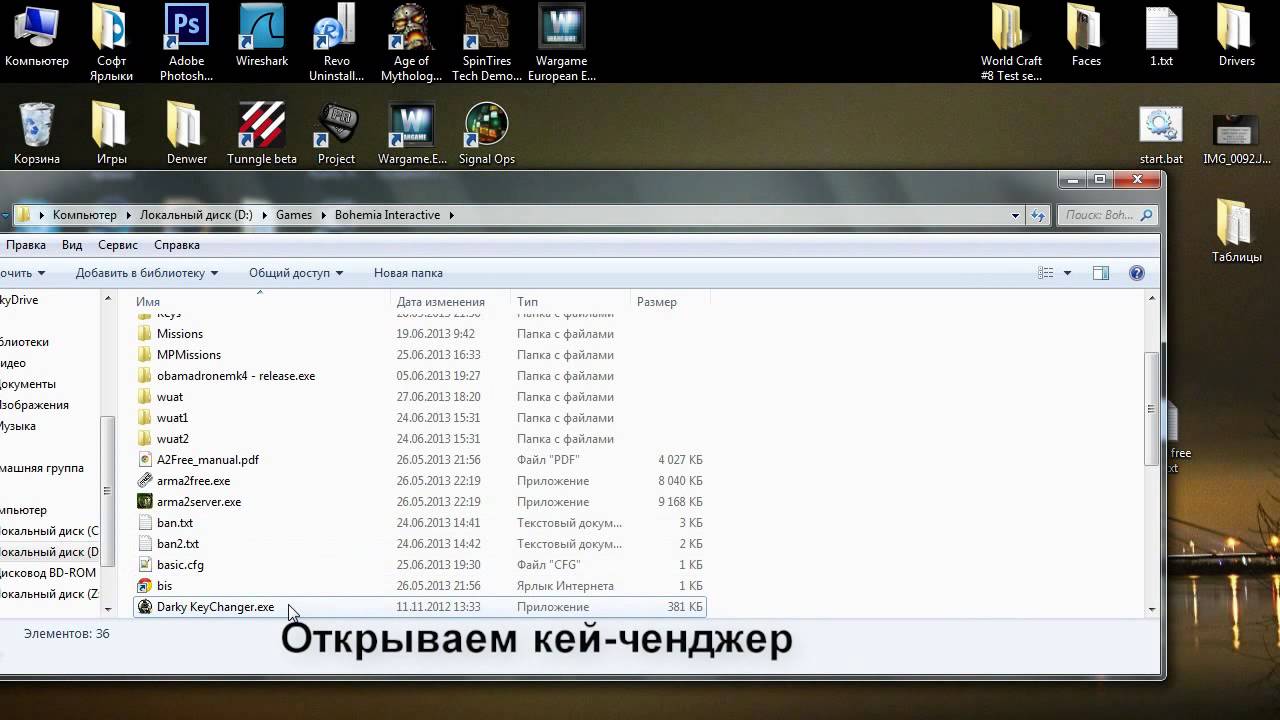This screenshot has height=720, width=1280.
Task: Open the Правка menu
Action: (x=25, y=245)
